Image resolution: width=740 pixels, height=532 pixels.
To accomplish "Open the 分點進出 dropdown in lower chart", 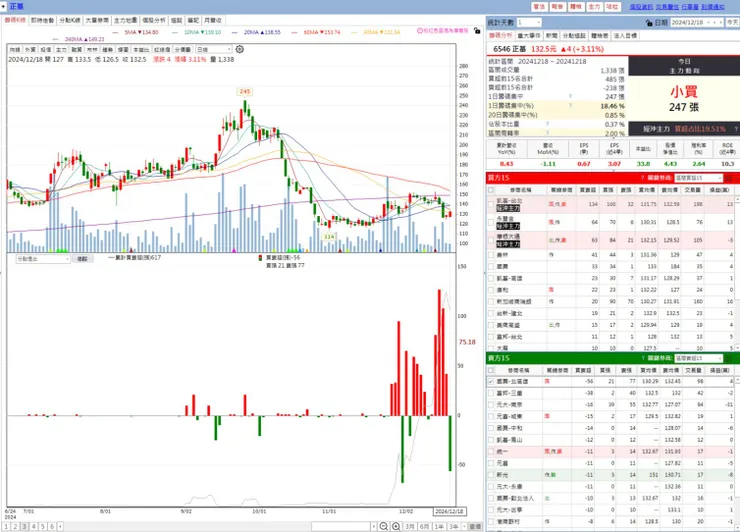I will 43,259.
